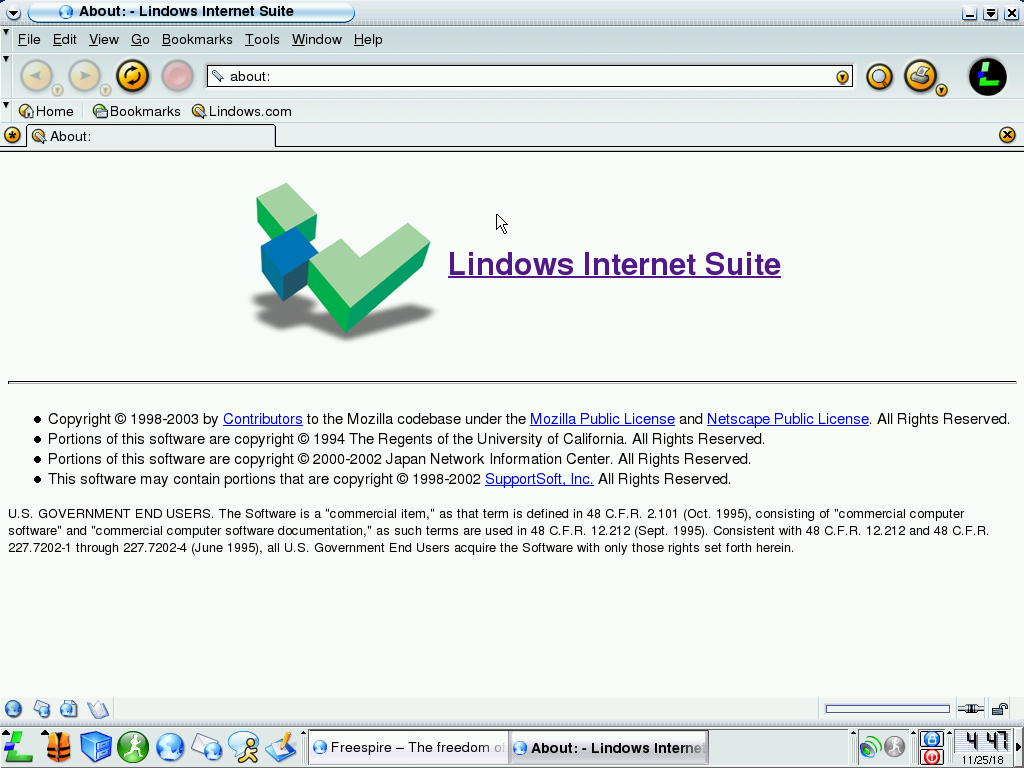Screen dimensions: 1024x768
Task: Open the Lindows.com toolbar bookmark
Action: 242,111
